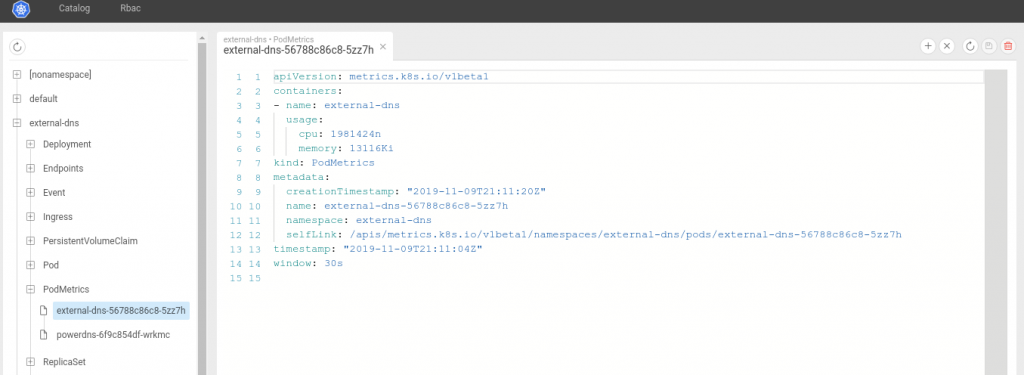1024x375 pixels.
Task: Expand the default namespace node
Action: click(x=17, y=99)
